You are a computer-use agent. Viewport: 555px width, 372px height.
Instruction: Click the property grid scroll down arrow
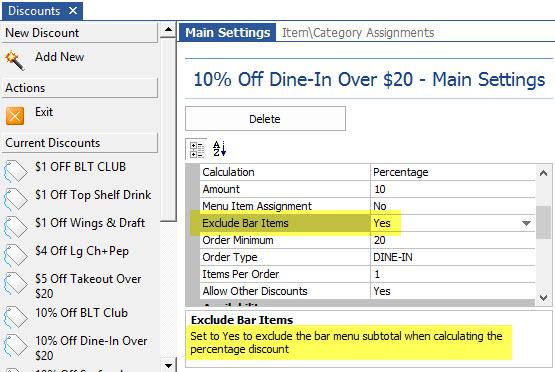(544, 298)
